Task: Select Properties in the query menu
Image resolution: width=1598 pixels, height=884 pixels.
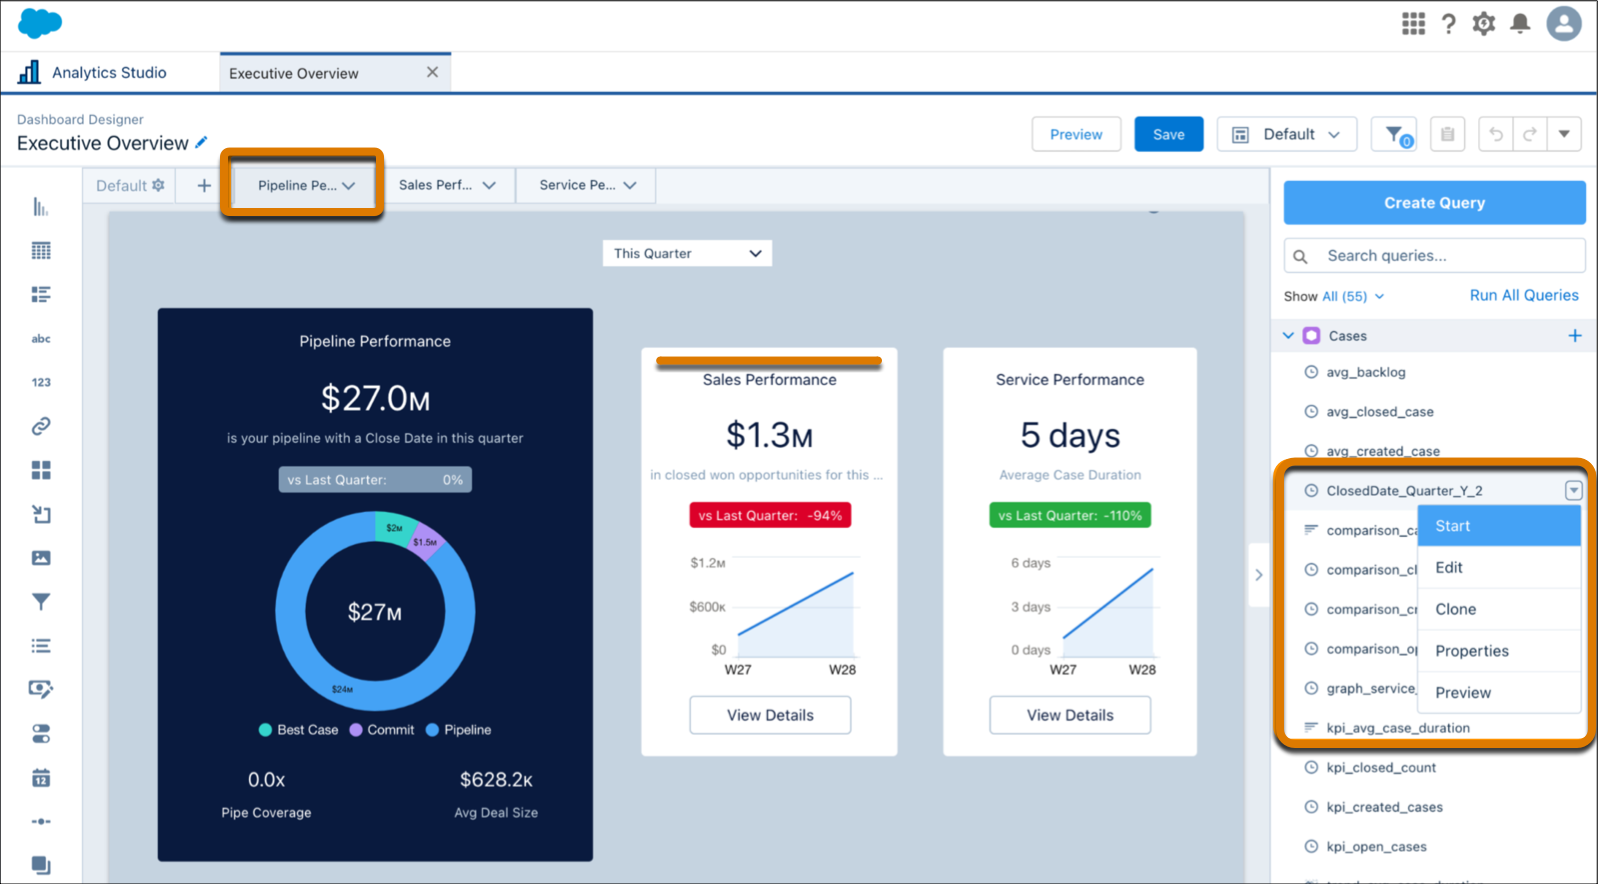Action: (x=1471, y=651)
